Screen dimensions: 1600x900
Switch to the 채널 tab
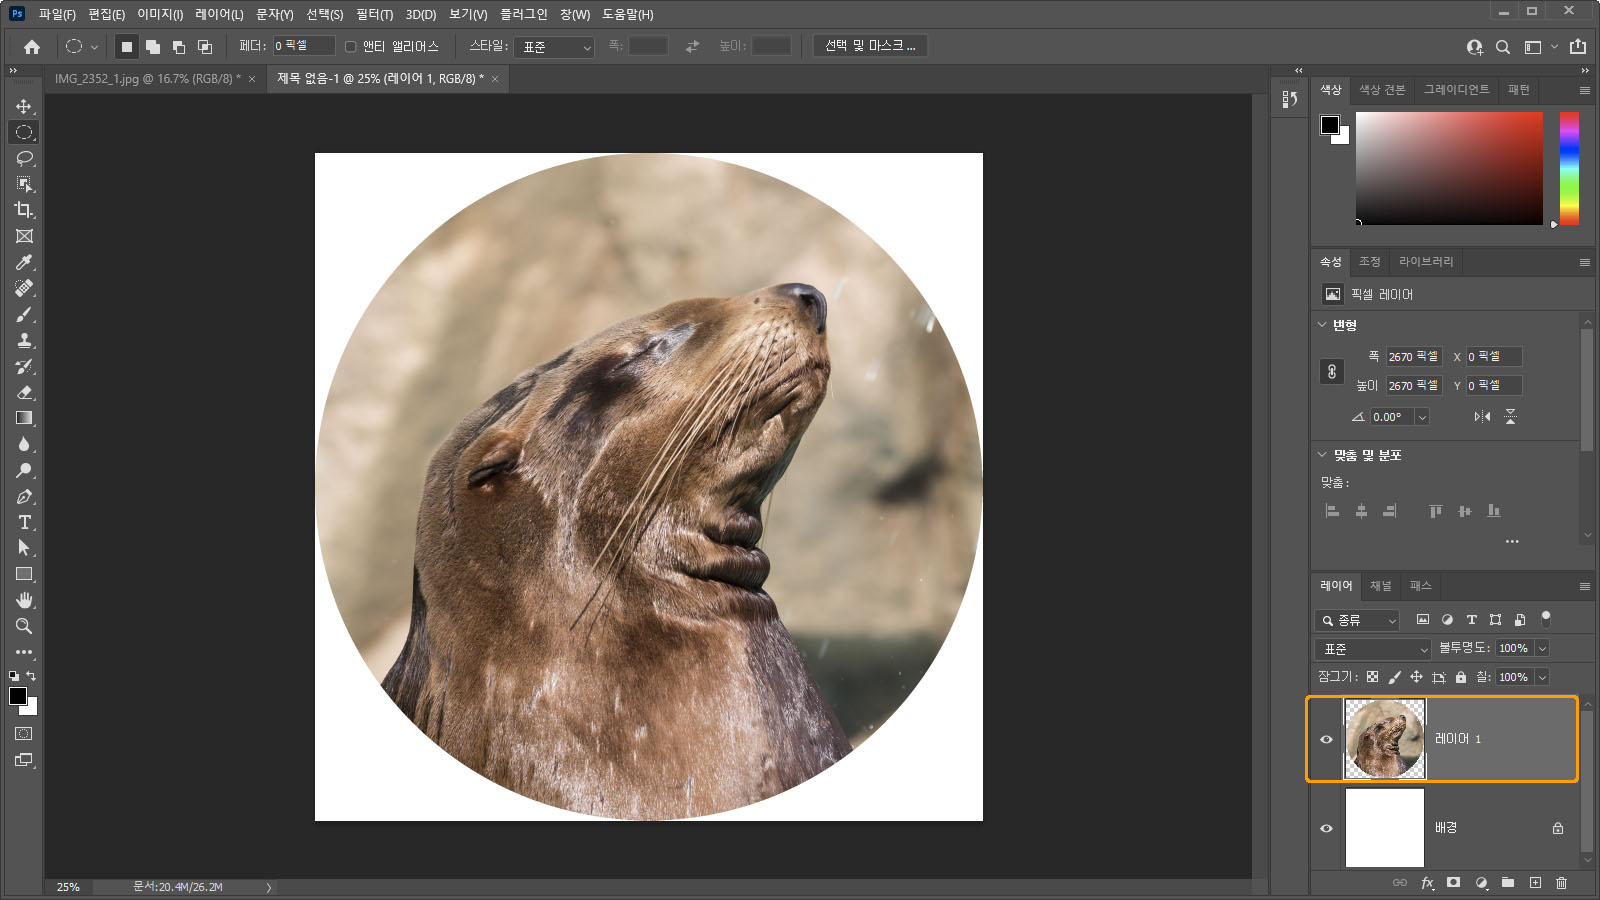[x=1380, y=586]
